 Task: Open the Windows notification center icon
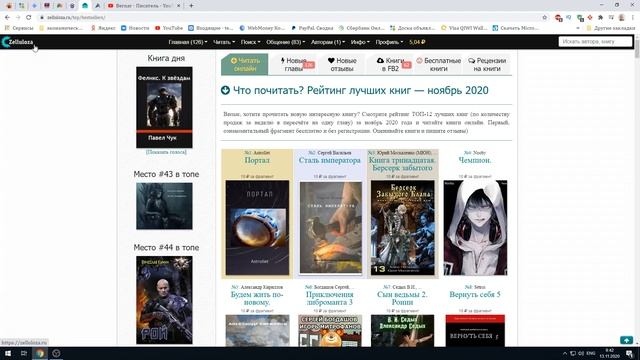coord(630,353)
